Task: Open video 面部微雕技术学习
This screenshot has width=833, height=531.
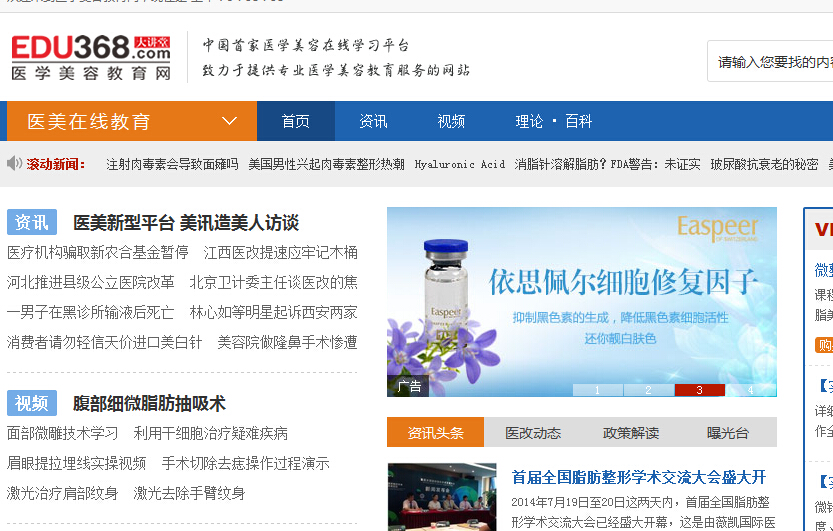Action: 63,433
